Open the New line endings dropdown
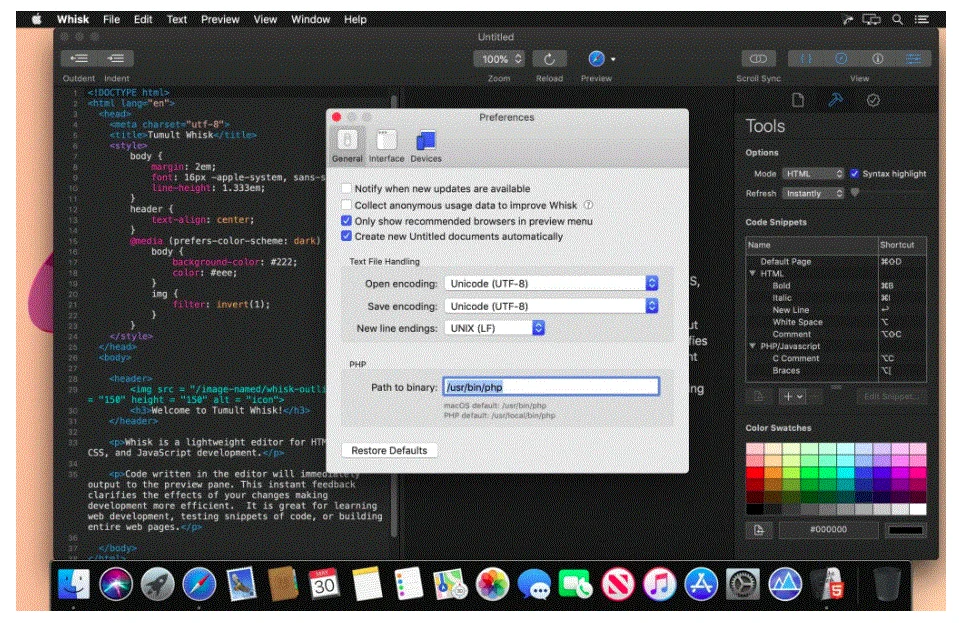 [x=494, y=328]
